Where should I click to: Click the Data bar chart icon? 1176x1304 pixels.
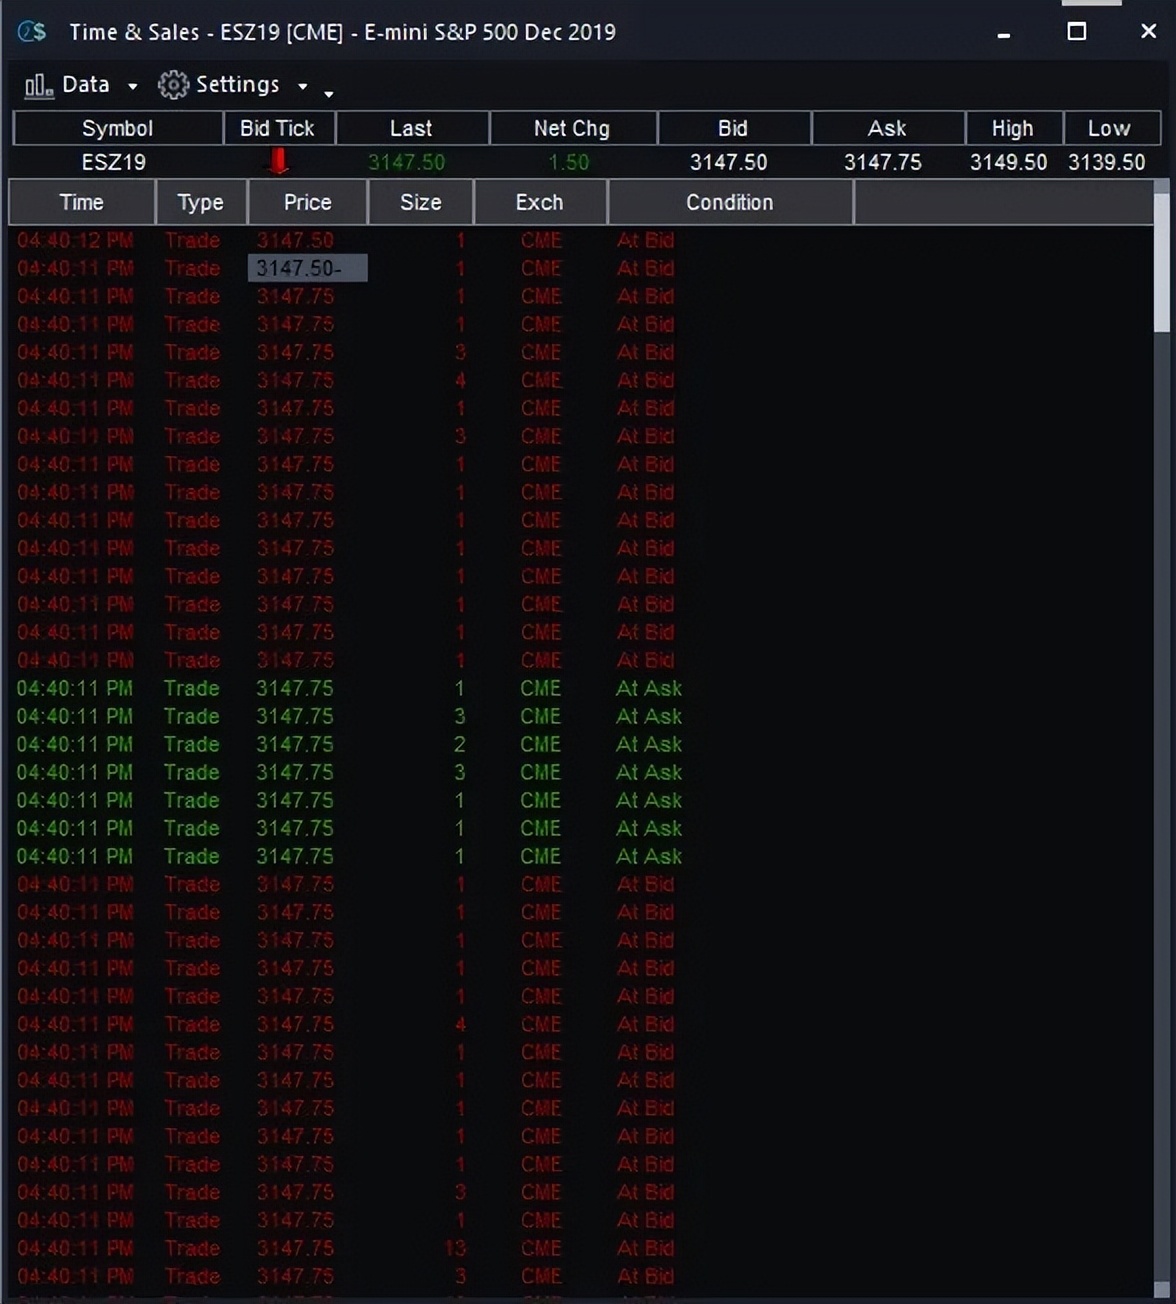tap(39, 86)
